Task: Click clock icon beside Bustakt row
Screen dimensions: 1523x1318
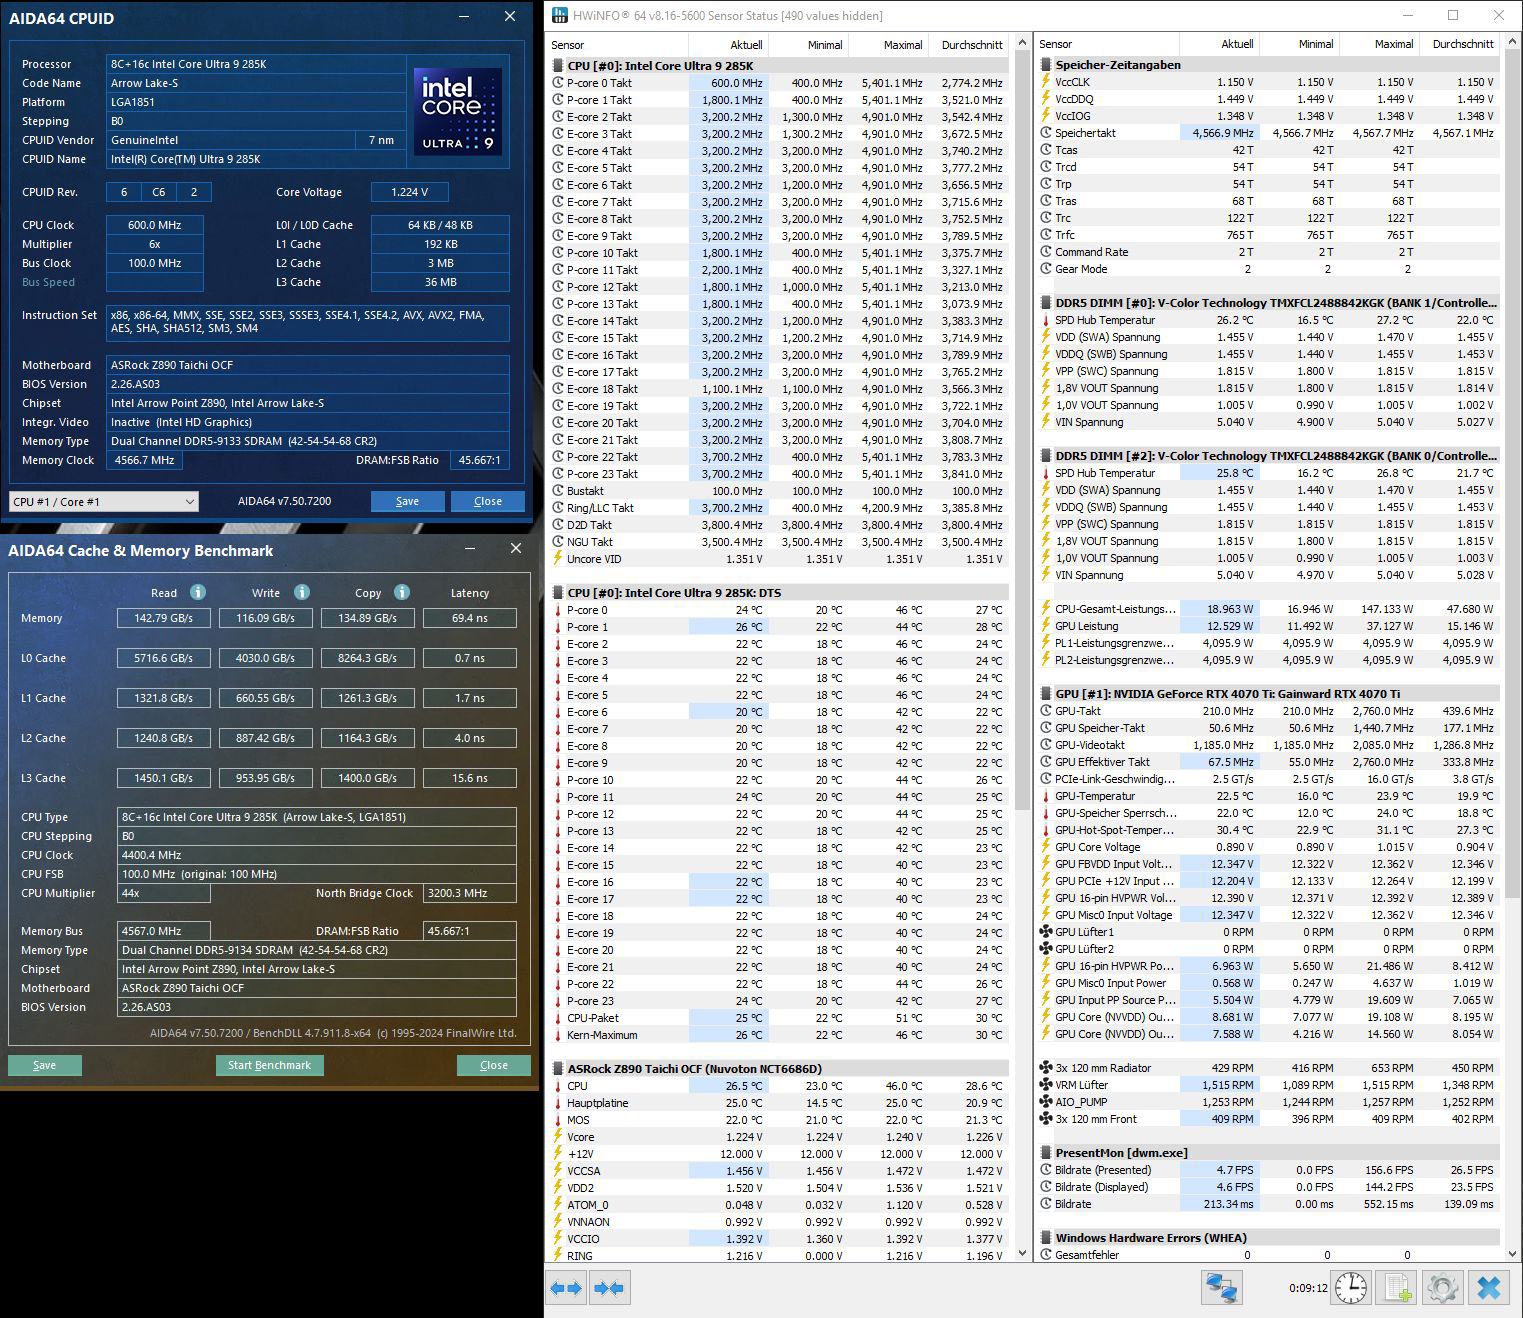Action: (558, 491)
